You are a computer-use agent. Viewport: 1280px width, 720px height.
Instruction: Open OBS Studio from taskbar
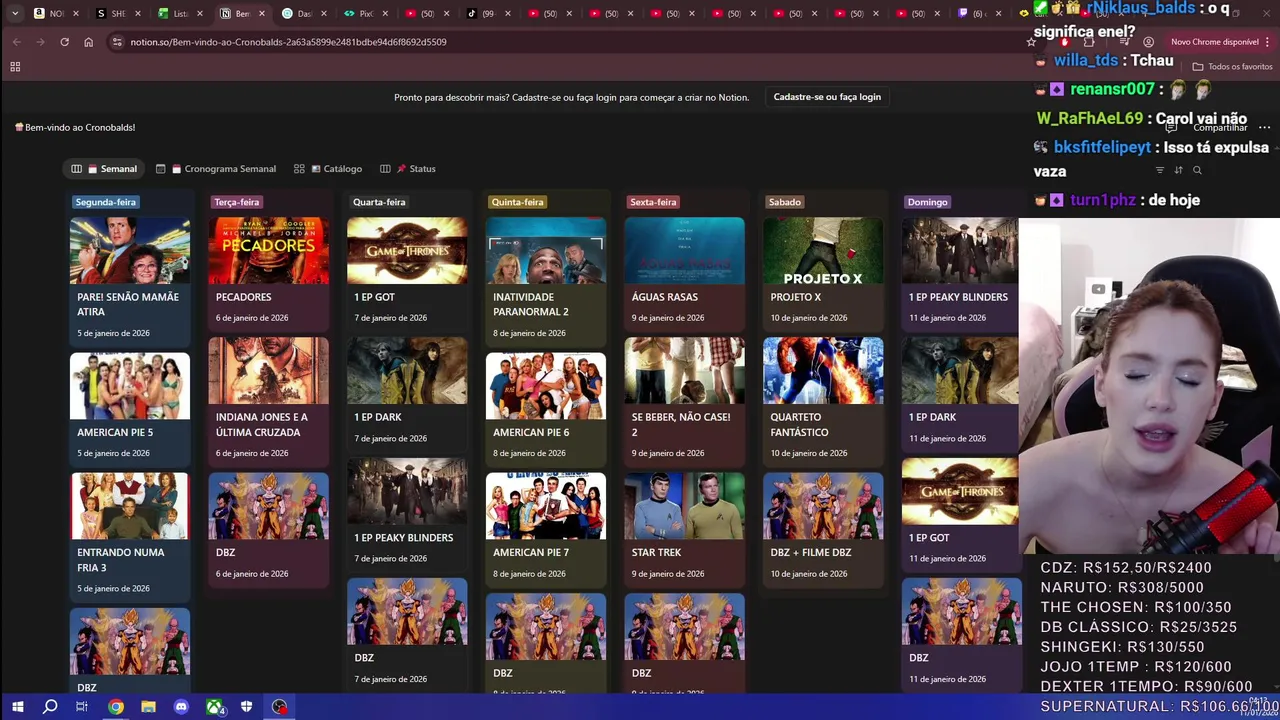tap(279, 707)
